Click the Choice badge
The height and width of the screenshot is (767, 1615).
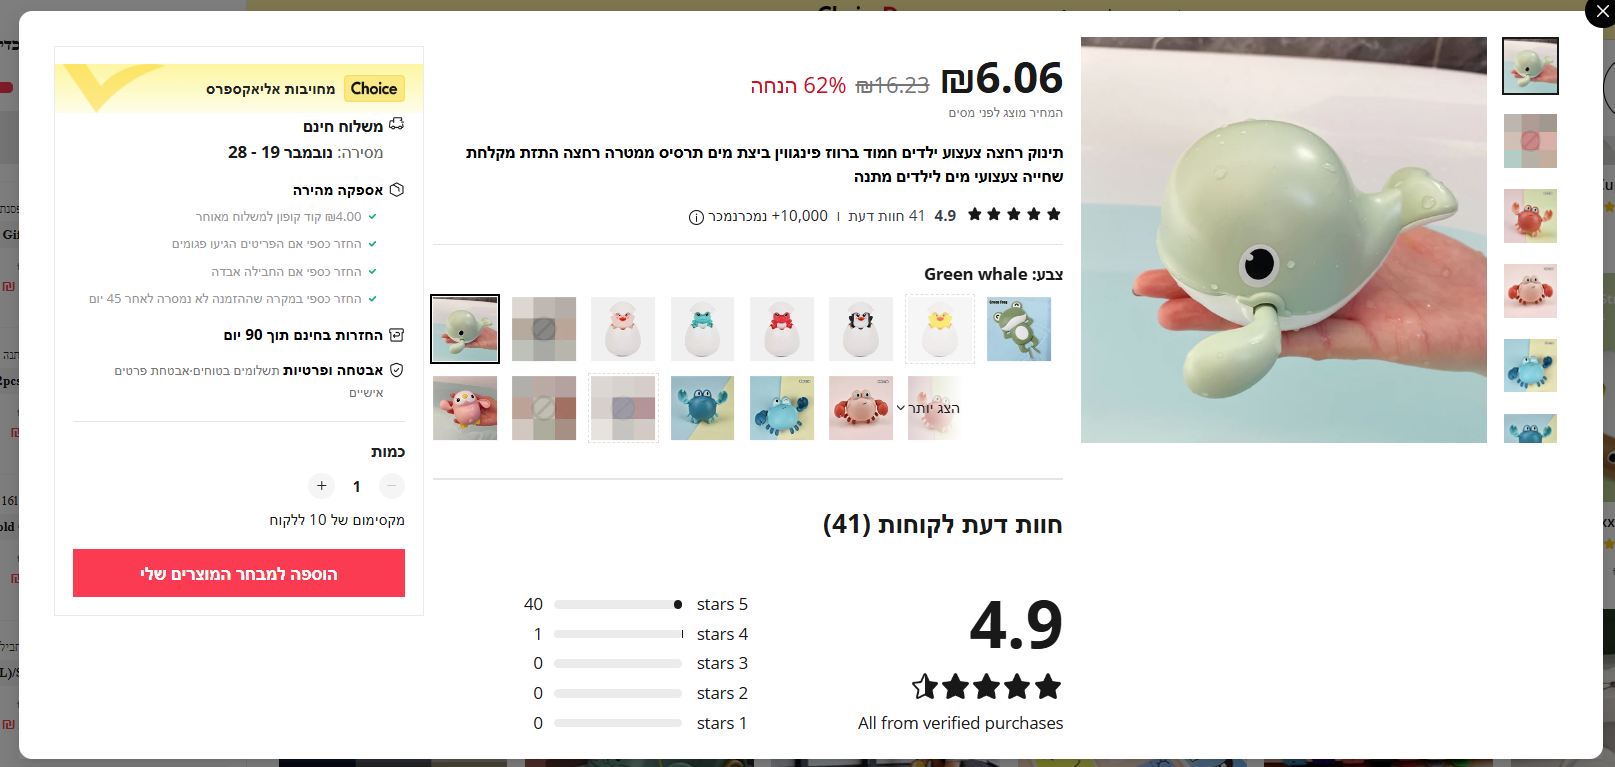click(x=374, y=89)
